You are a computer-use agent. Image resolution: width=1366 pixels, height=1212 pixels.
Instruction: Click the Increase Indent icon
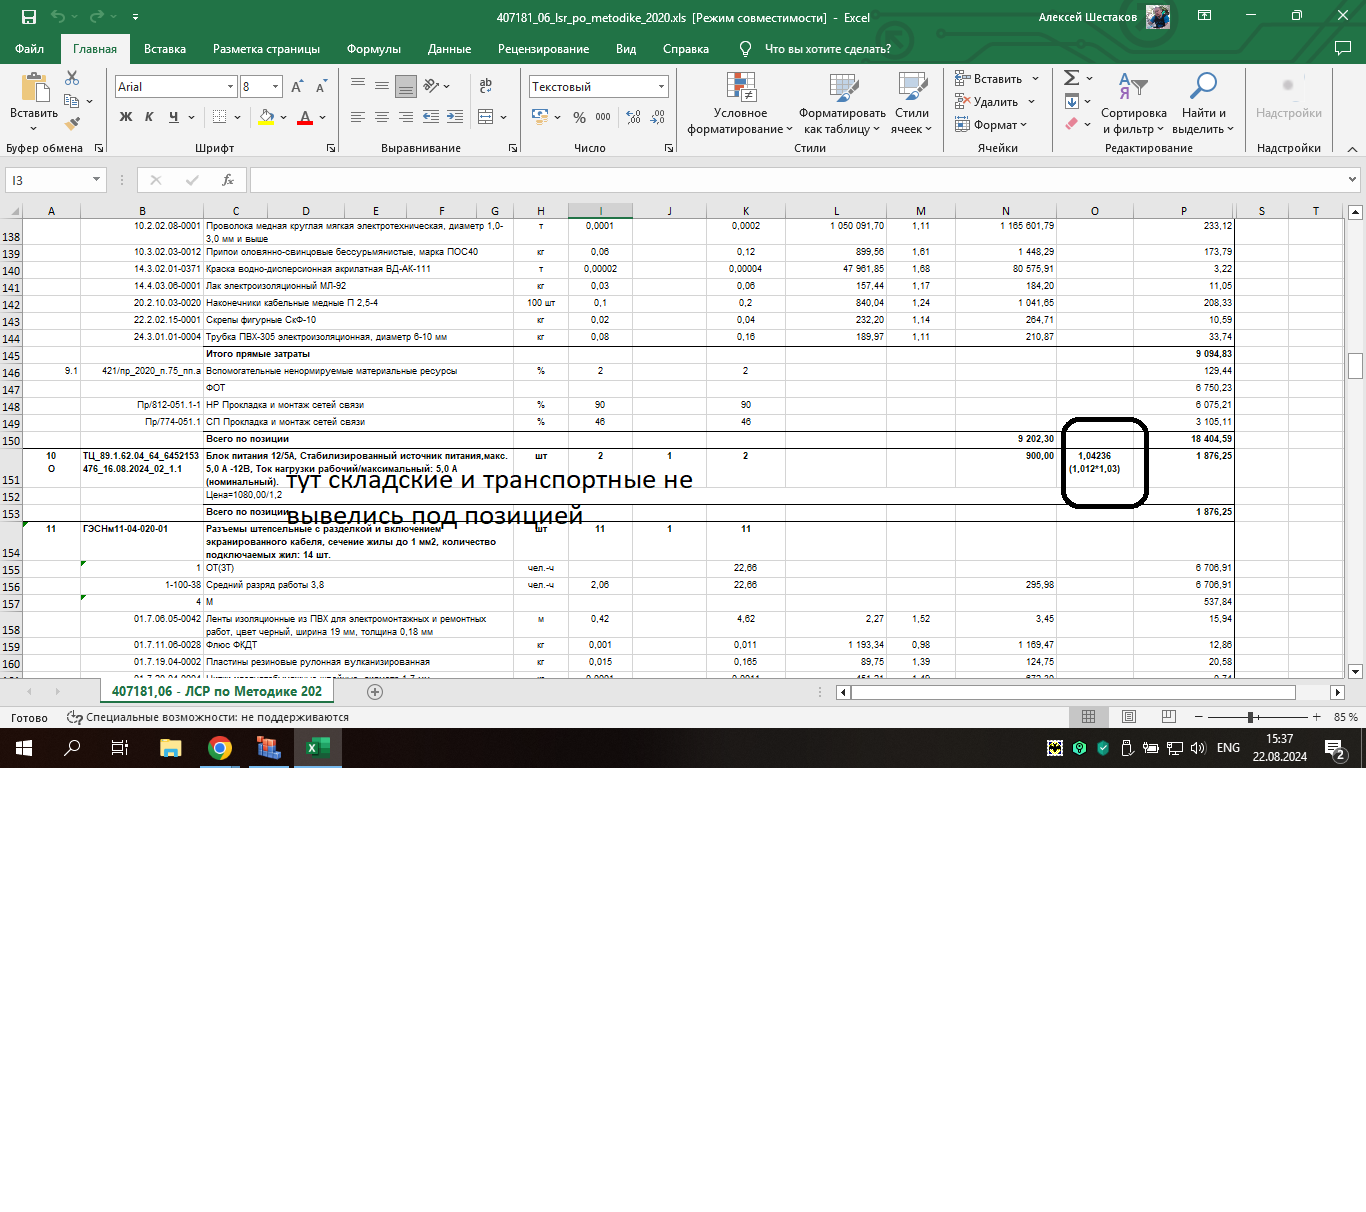pyautogui.click(x=454, y=117)
